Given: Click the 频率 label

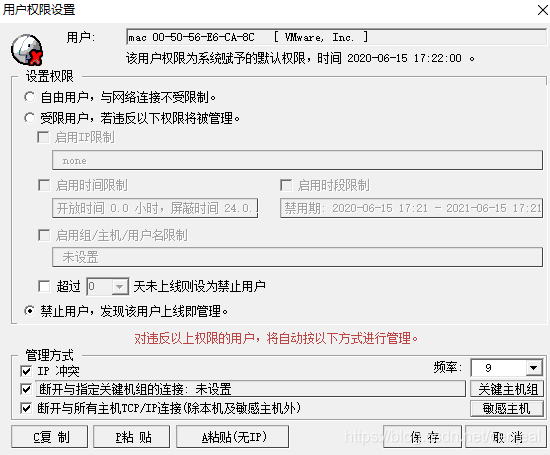Looking at the screenshot, I should click(x=448, y=367).
